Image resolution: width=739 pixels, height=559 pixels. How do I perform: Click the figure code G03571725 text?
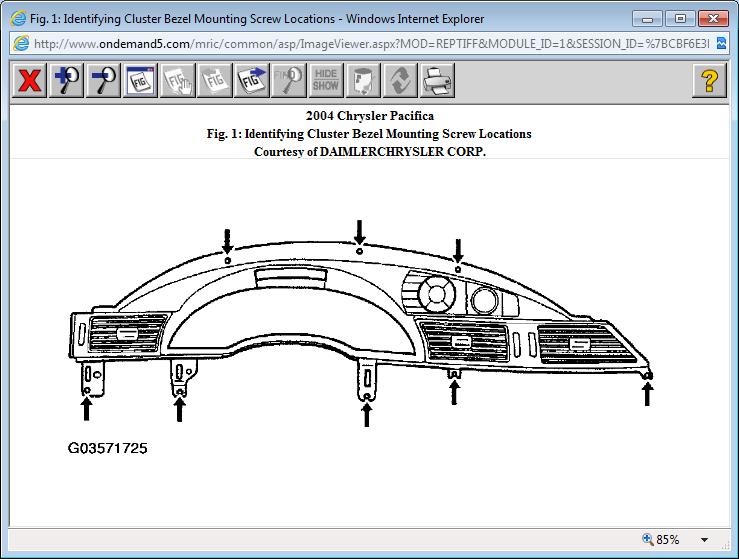(x=107, y=448)
